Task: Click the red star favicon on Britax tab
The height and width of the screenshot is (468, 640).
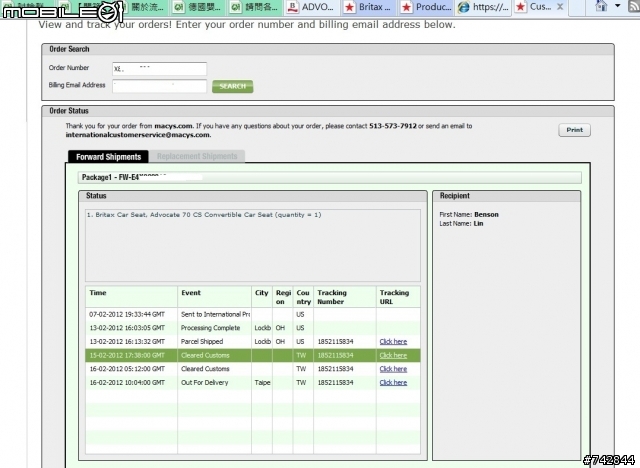Action: 349,7
